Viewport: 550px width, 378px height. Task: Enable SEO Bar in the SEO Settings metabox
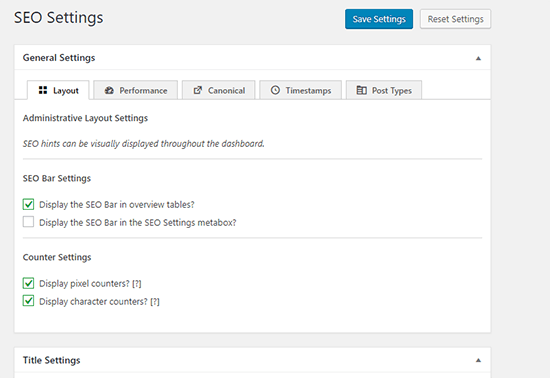click(28, 222)
